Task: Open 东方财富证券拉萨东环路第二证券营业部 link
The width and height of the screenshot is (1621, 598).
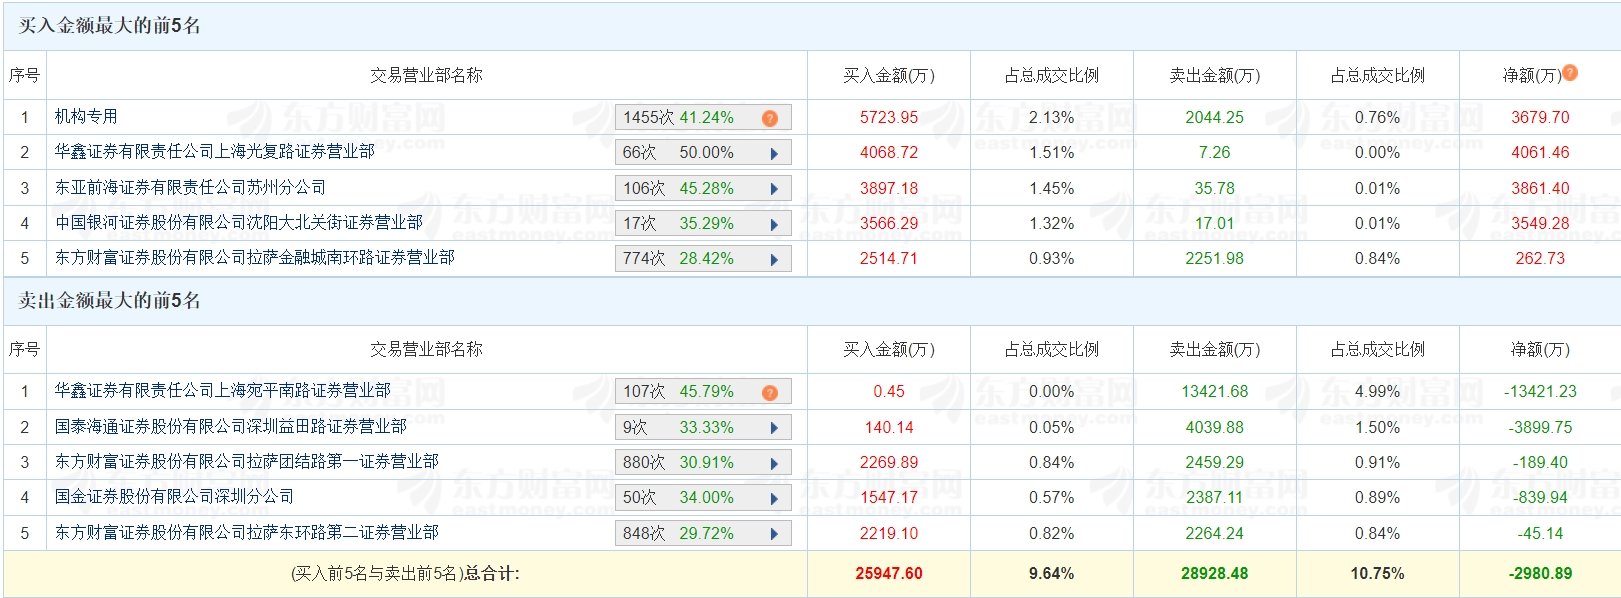Action: [x=247, y=533]
